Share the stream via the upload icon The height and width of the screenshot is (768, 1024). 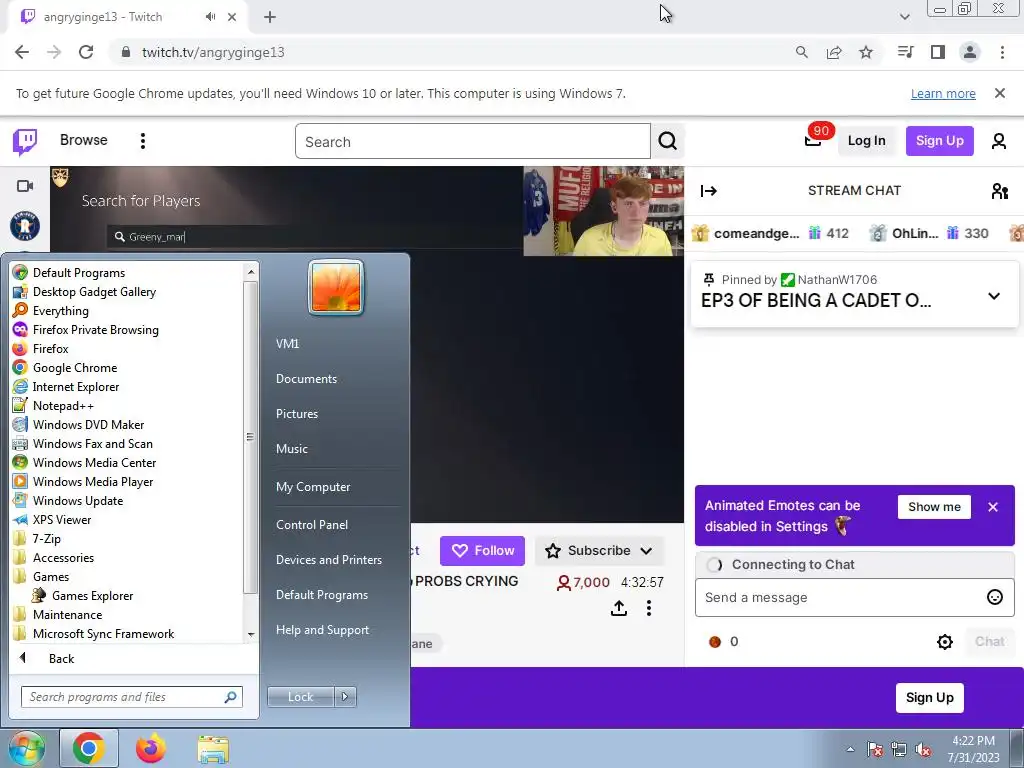click(618, 608)
